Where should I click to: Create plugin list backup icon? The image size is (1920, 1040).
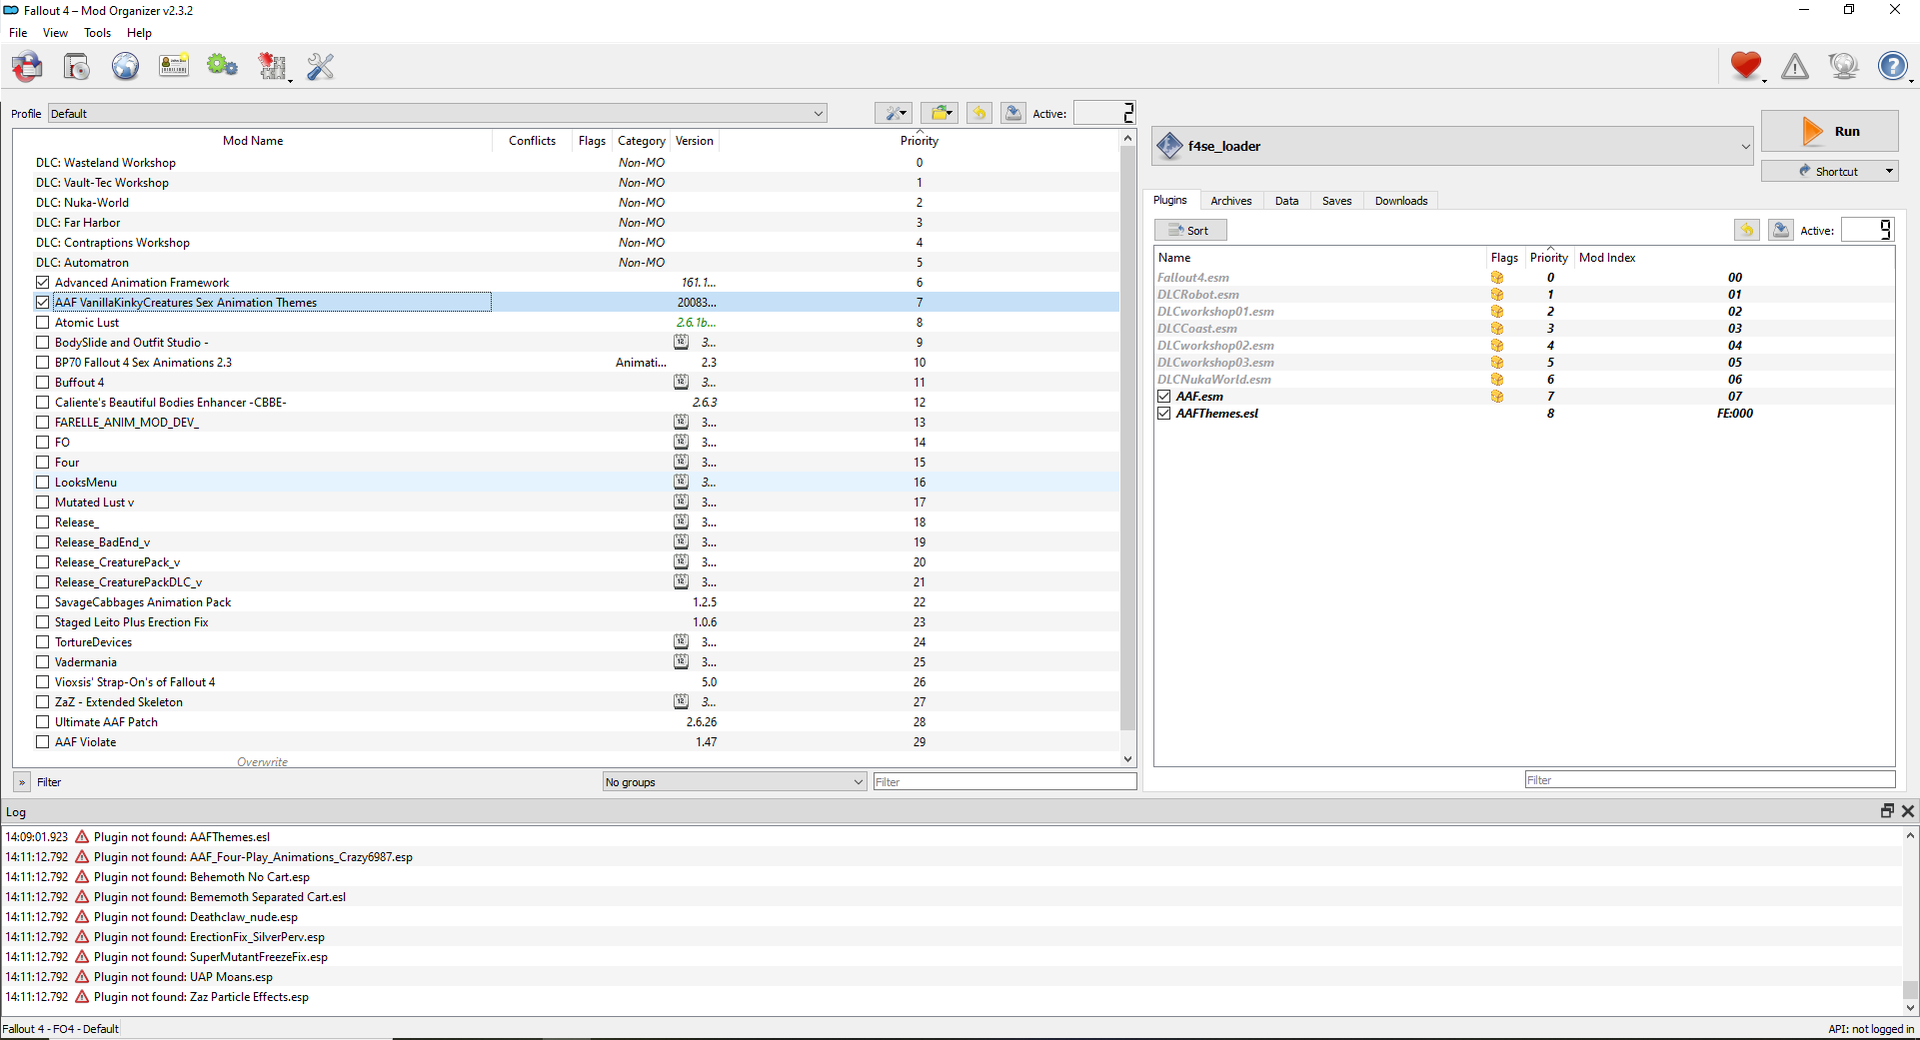coord(1781,230)
